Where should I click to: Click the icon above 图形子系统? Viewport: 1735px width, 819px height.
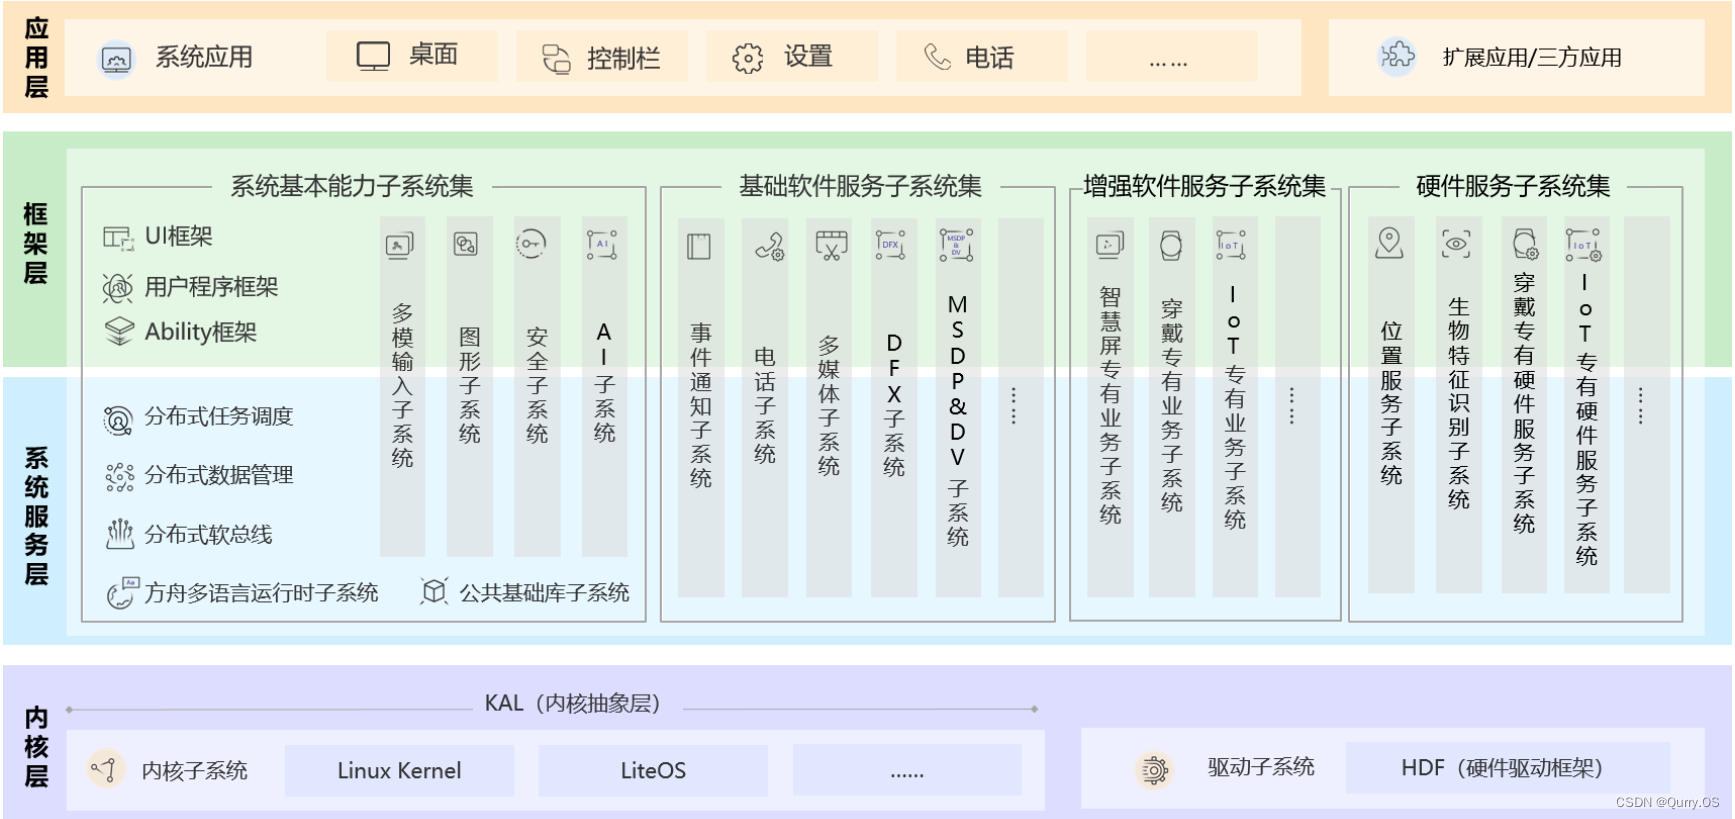(466, 244)
